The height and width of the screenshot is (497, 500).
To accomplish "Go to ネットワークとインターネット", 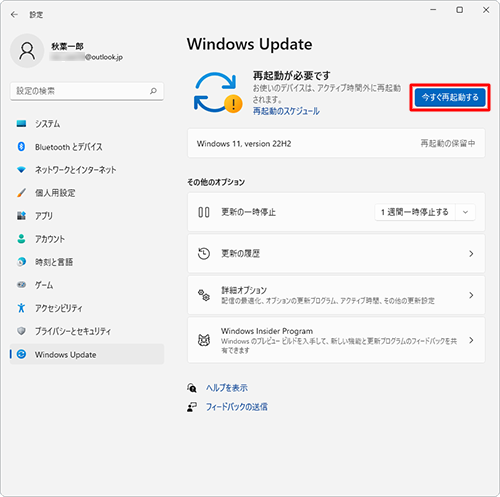I will pyautogui.click(x=87, y=170).
